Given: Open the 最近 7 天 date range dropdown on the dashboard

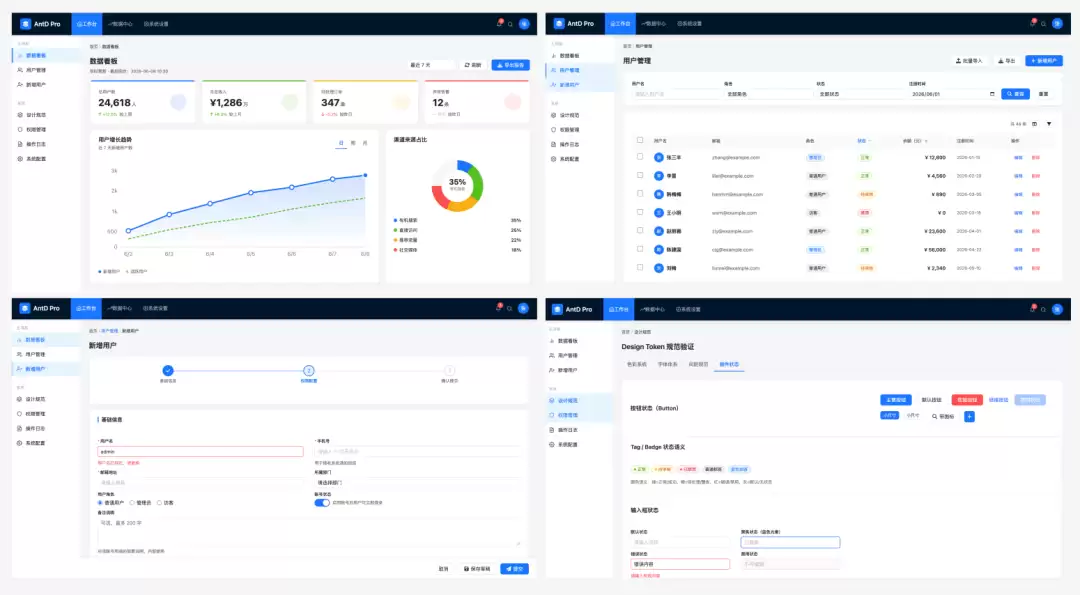Looking at the screenshot, I should (432, 65).
